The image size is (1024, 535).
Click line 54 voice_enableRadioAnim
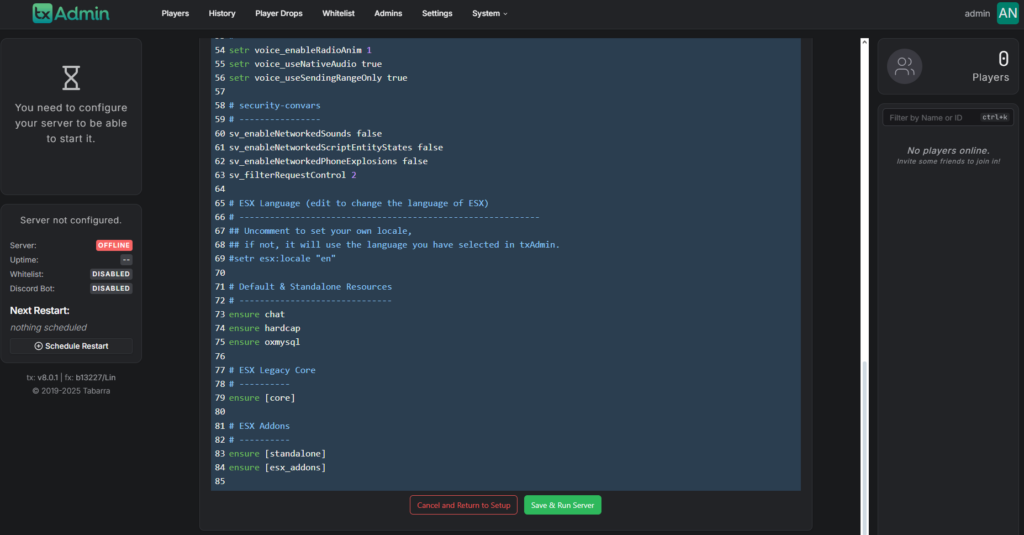pos(300,50)
